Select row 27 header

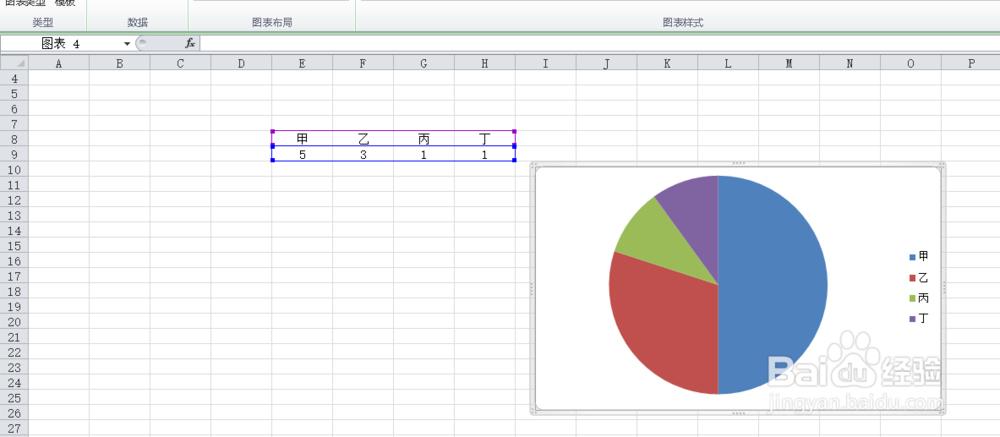14,429
